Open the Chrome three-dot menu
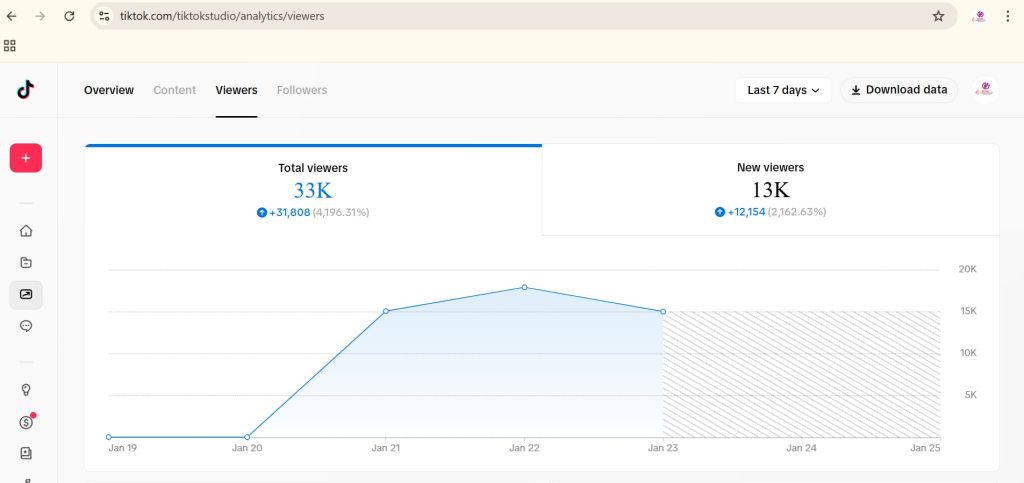This screenshot has height=483, width=1024. [x=1008, y=16]
